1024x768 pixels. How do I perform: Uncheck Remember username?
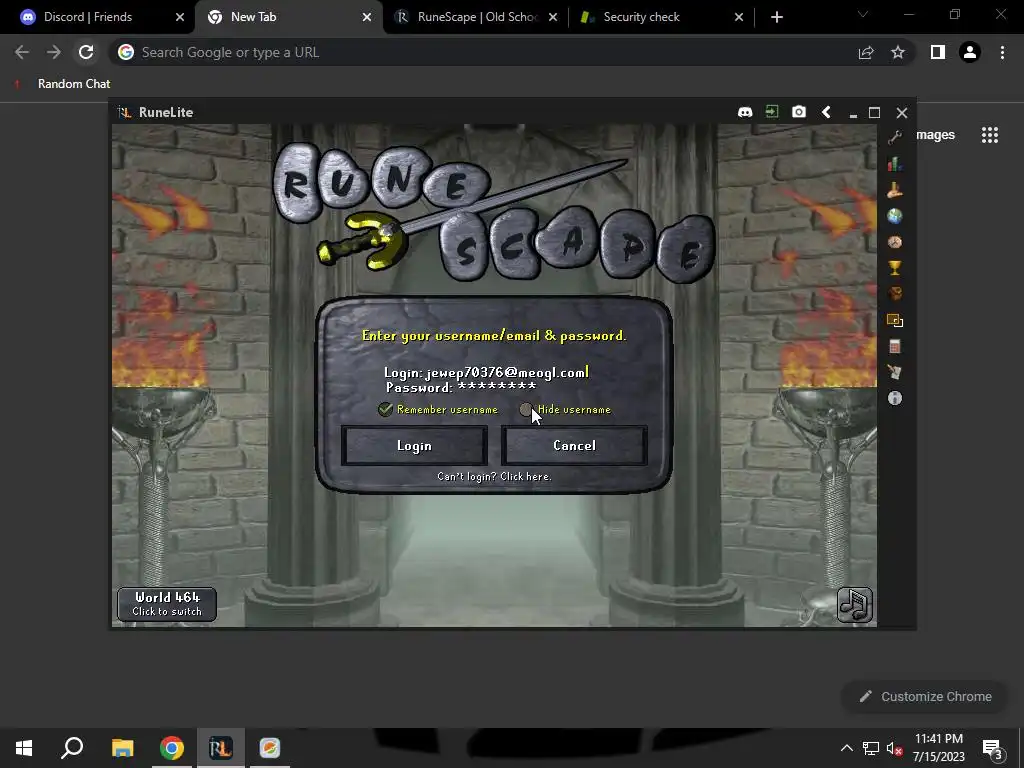(x=385, y=409)
